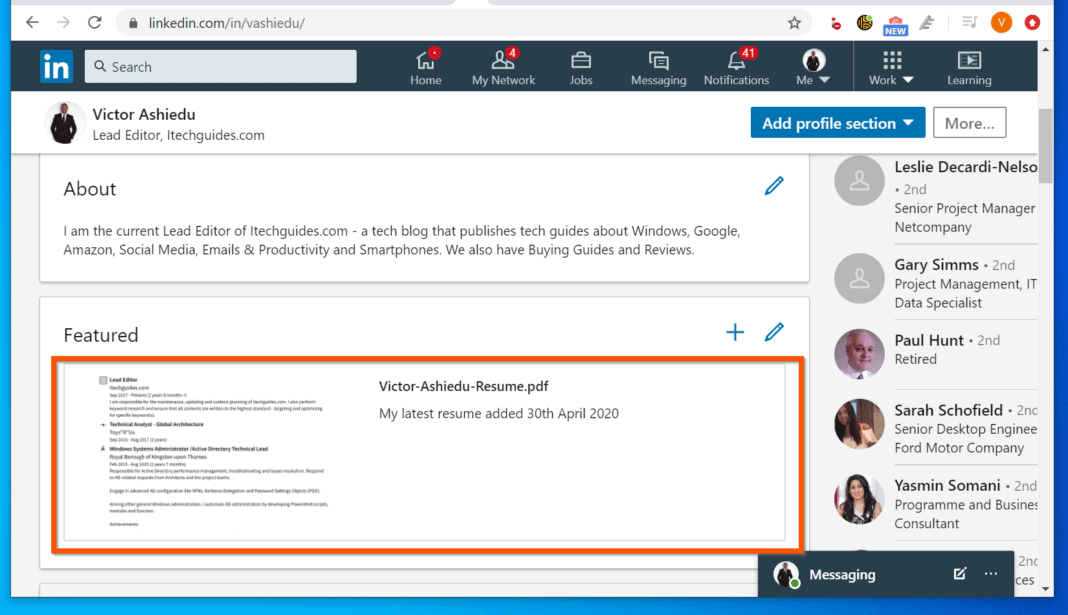Click the pen extension icon in browser toolbar

tap(926, 22)
